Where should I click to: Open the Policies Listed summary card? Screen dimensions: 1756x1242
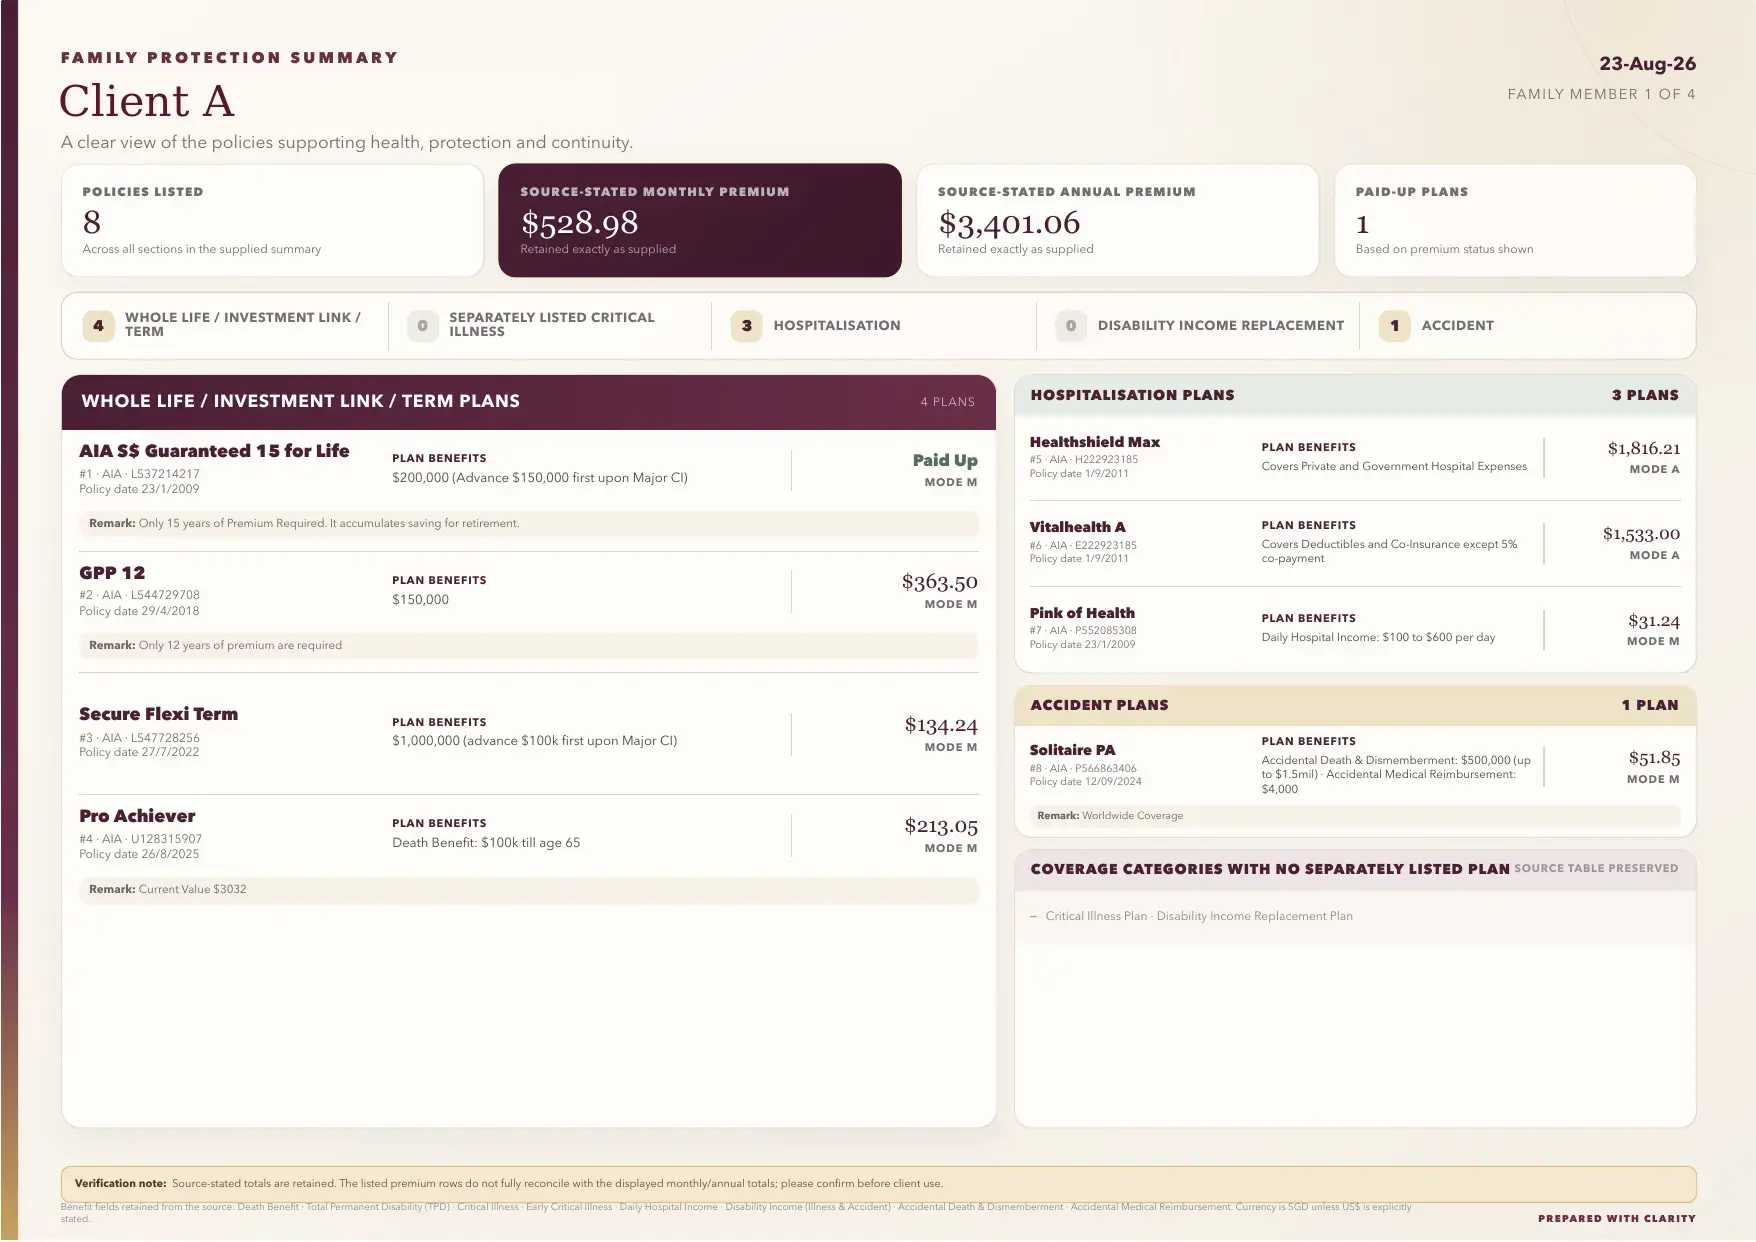[272, 221]
